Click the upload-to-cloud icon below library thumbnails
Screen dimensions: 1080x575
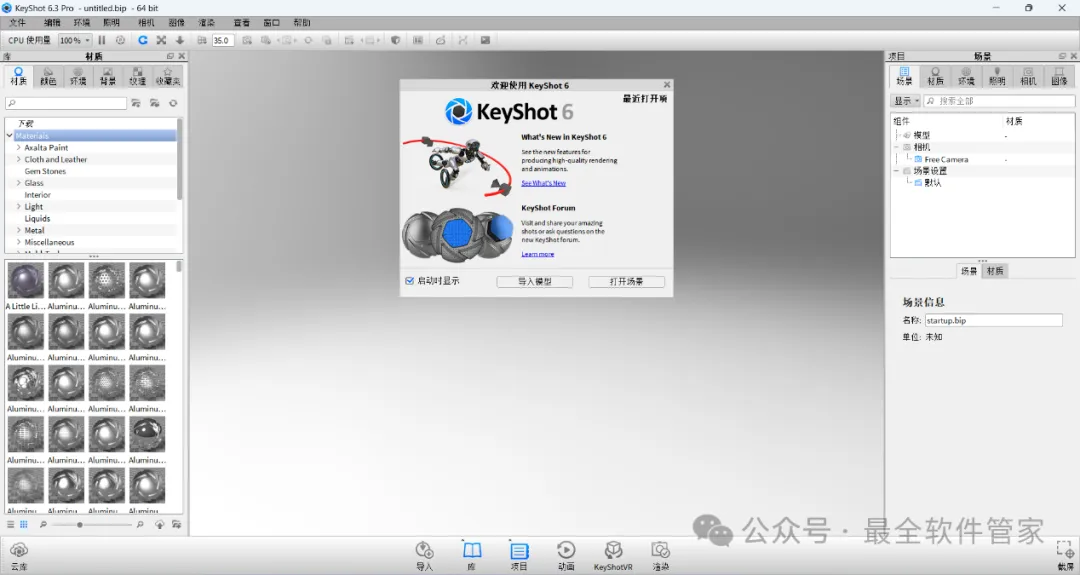tap(160, 525)
